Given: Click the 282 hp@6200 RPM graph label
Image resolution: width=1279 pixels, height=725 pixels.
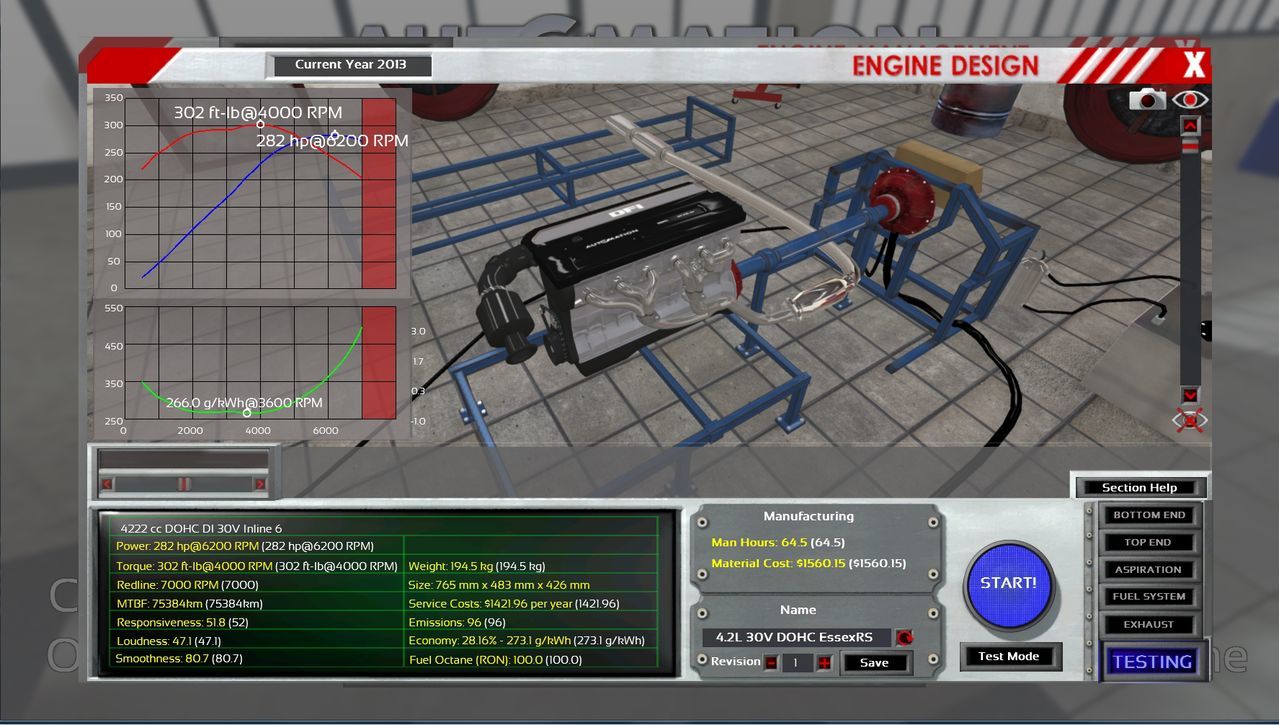Looking at the screenshot, I should 332,141.
